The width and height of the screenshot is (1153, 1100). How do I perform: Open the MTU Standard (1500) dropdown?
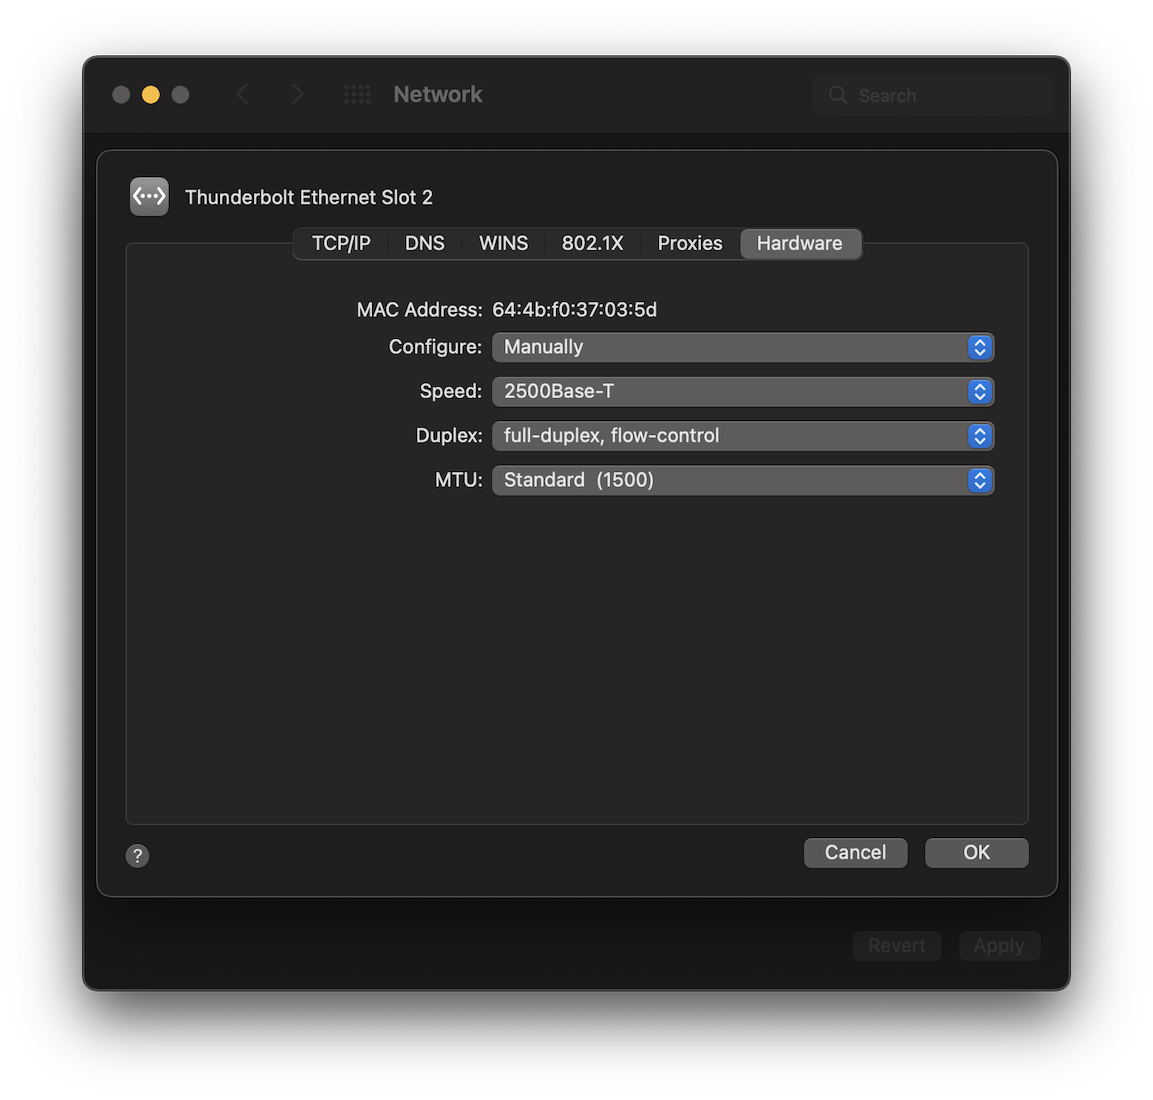point(743,480)
